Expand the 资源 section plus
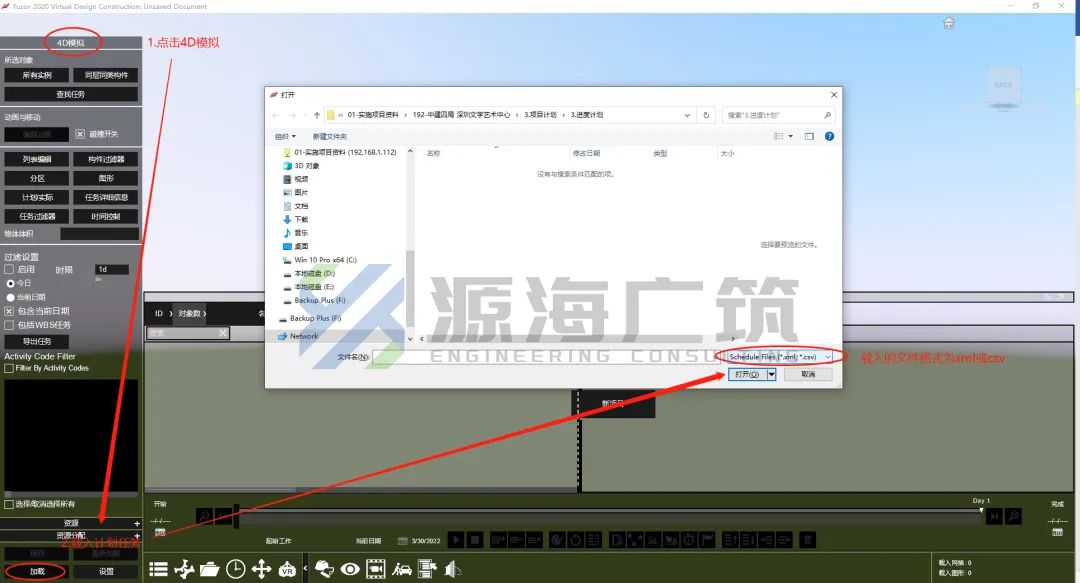The height and width of the screenshot is (583, 1080). coord(136,524)
